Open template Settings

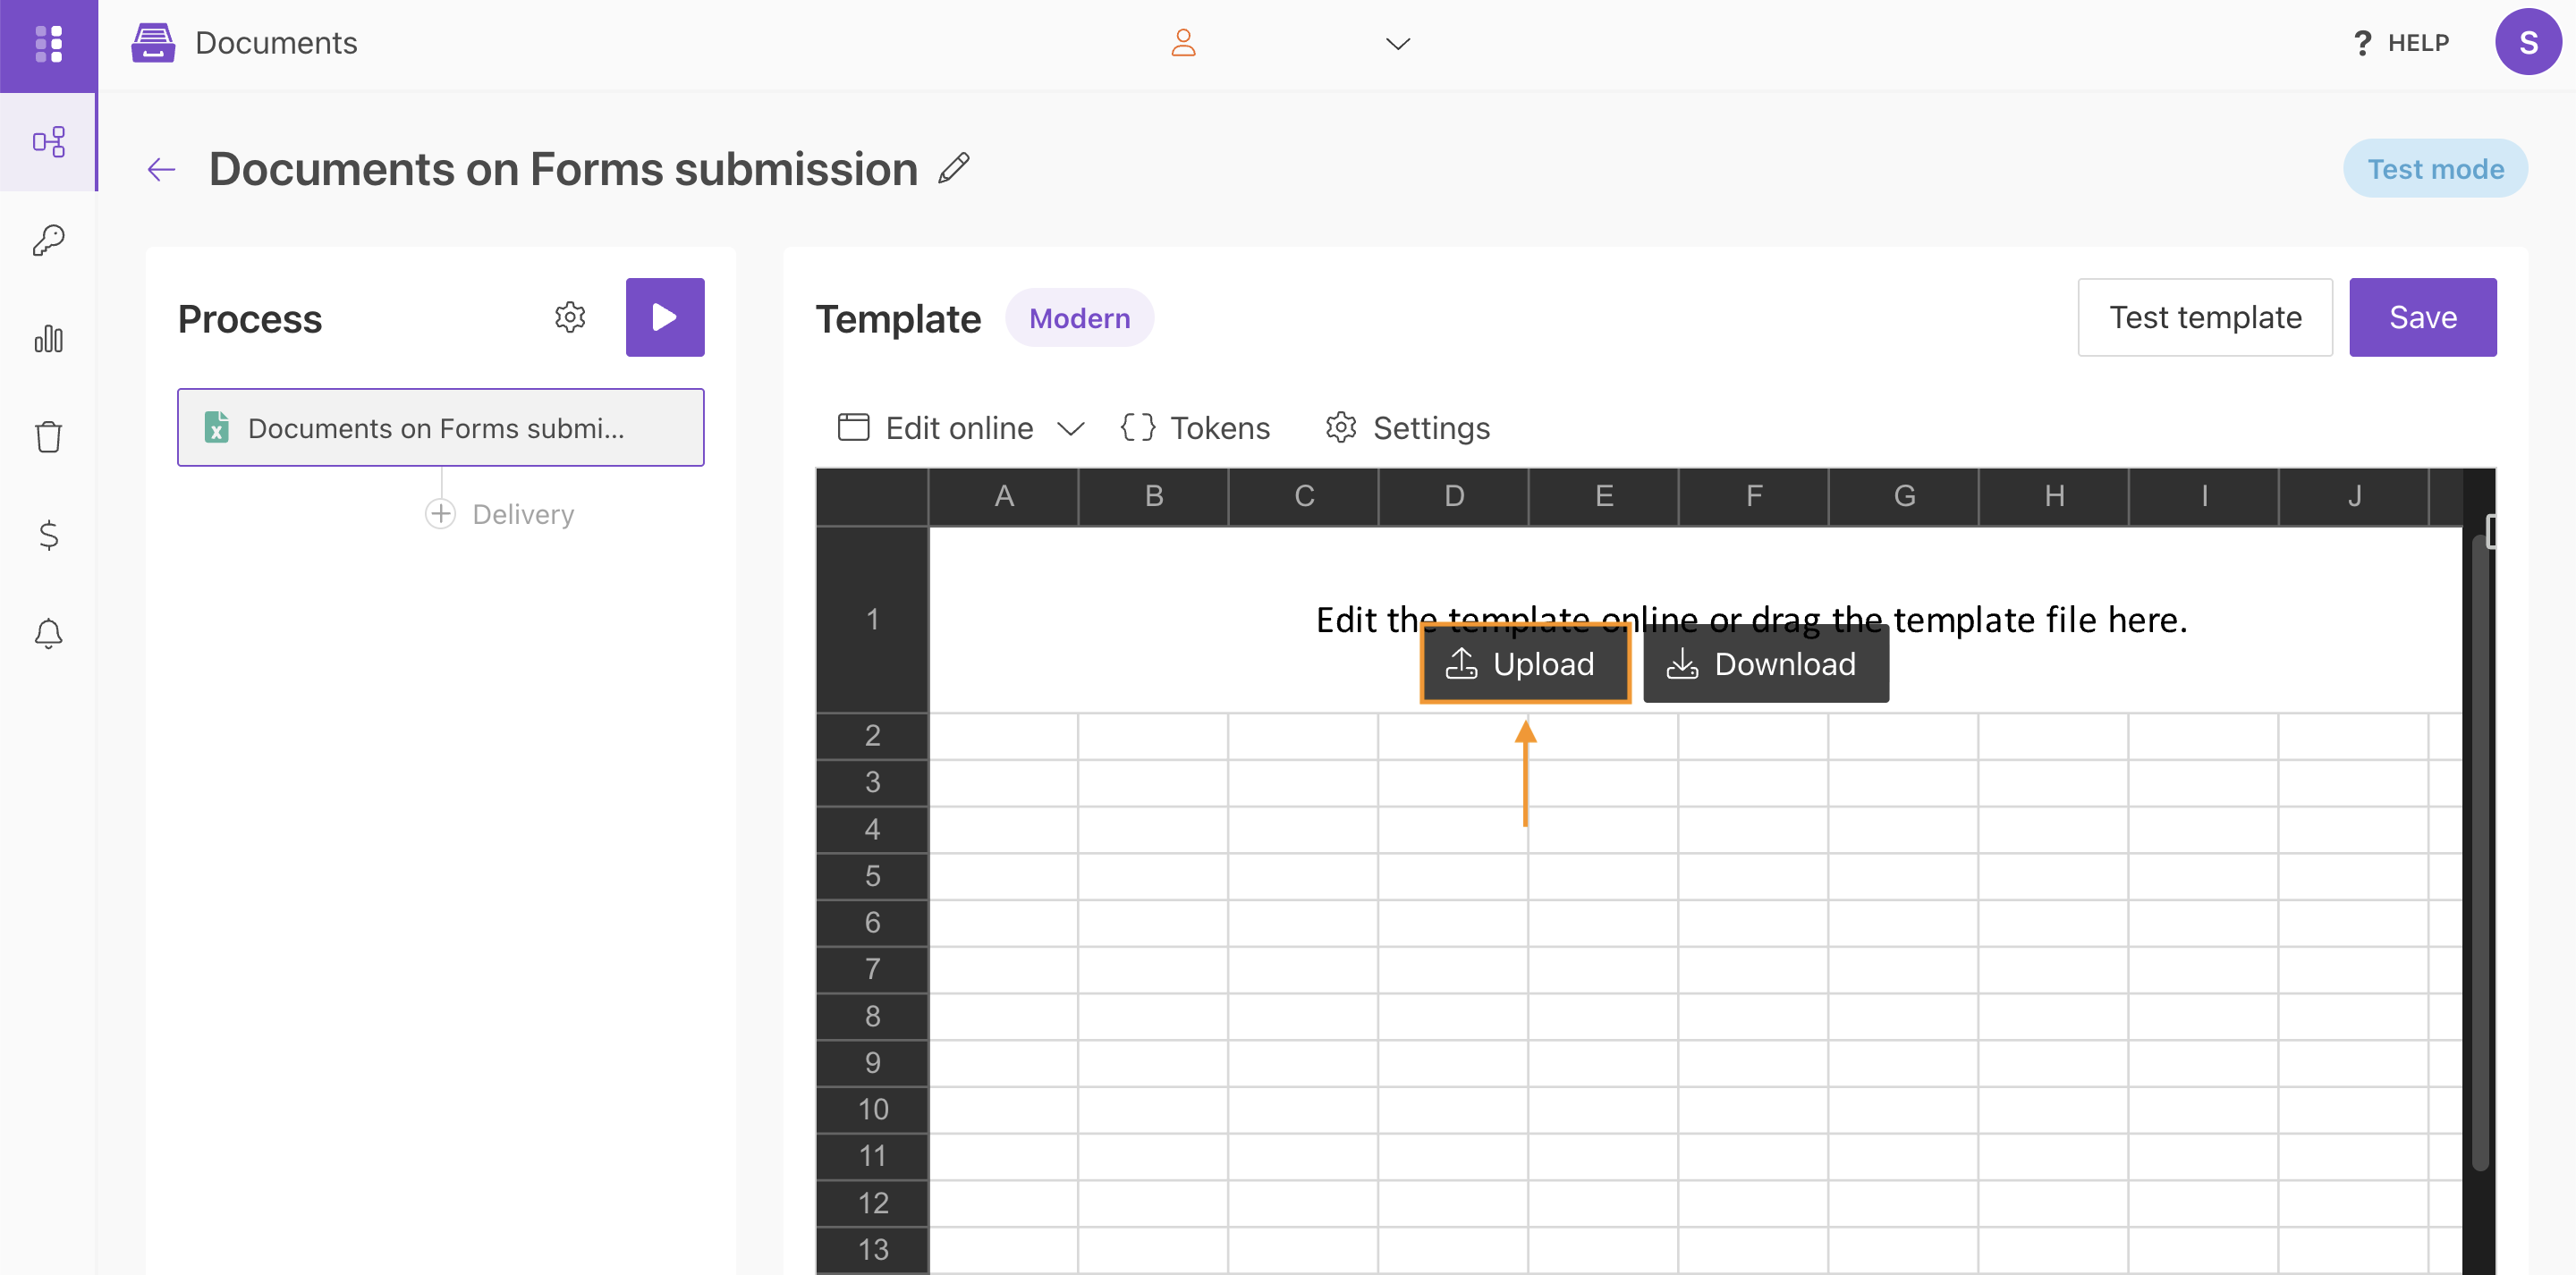(1407, 428)
